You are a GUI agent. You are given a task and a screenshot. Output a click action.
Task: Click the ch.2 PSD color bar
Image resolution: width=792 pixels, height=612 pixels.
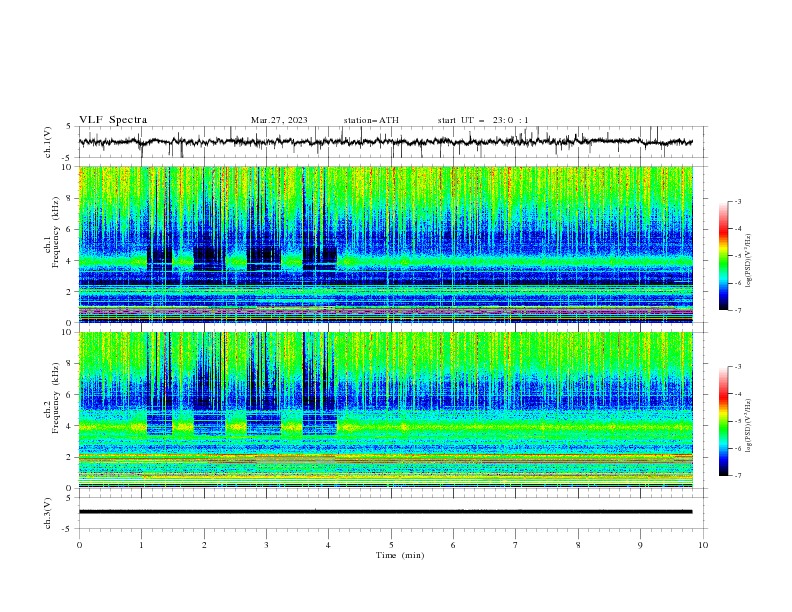pos(723,421)
